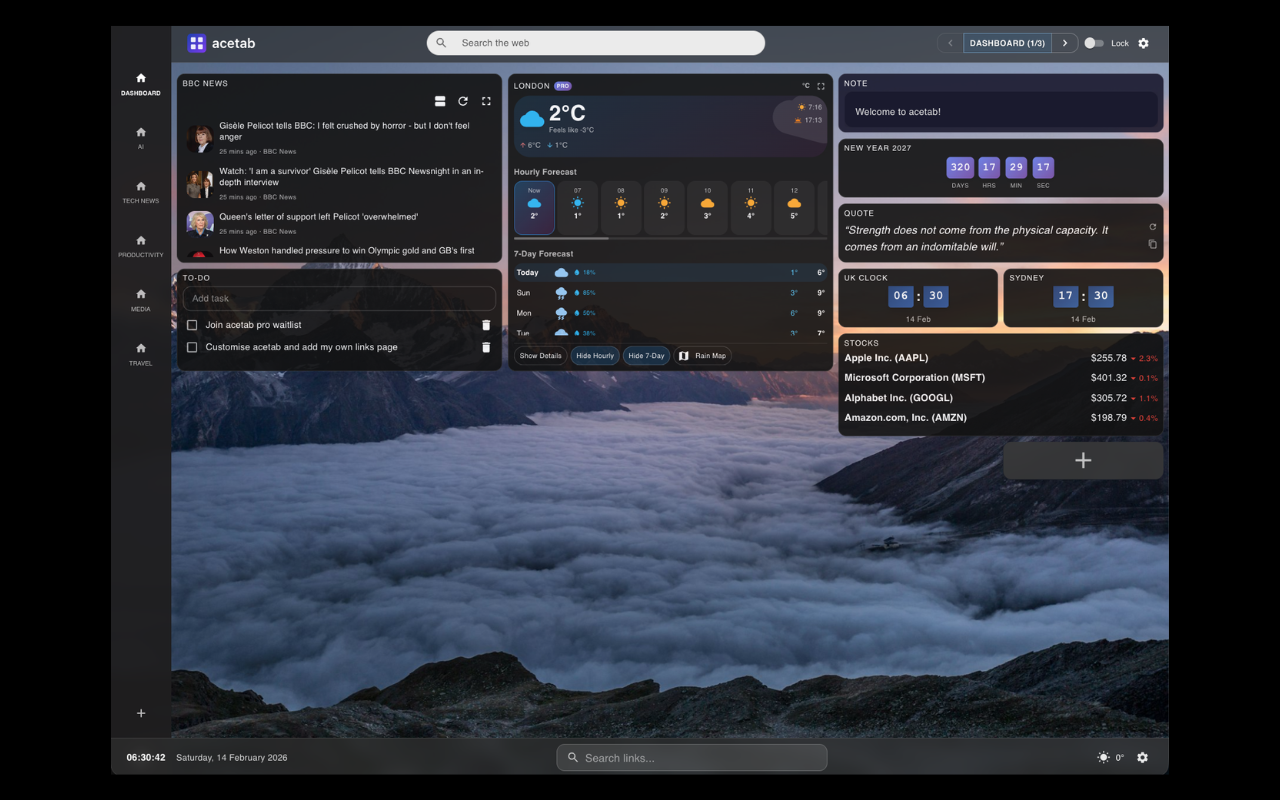Screen dimensions: 1280x800
Task: Click the sun weather icon in bottom bar
Action: tap(1103, 757)
